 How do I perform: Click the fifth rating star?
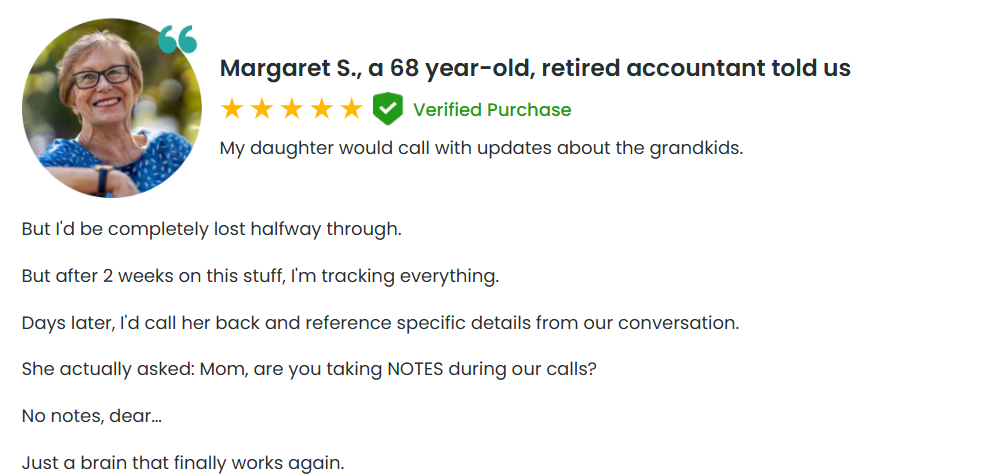point(352,109)
